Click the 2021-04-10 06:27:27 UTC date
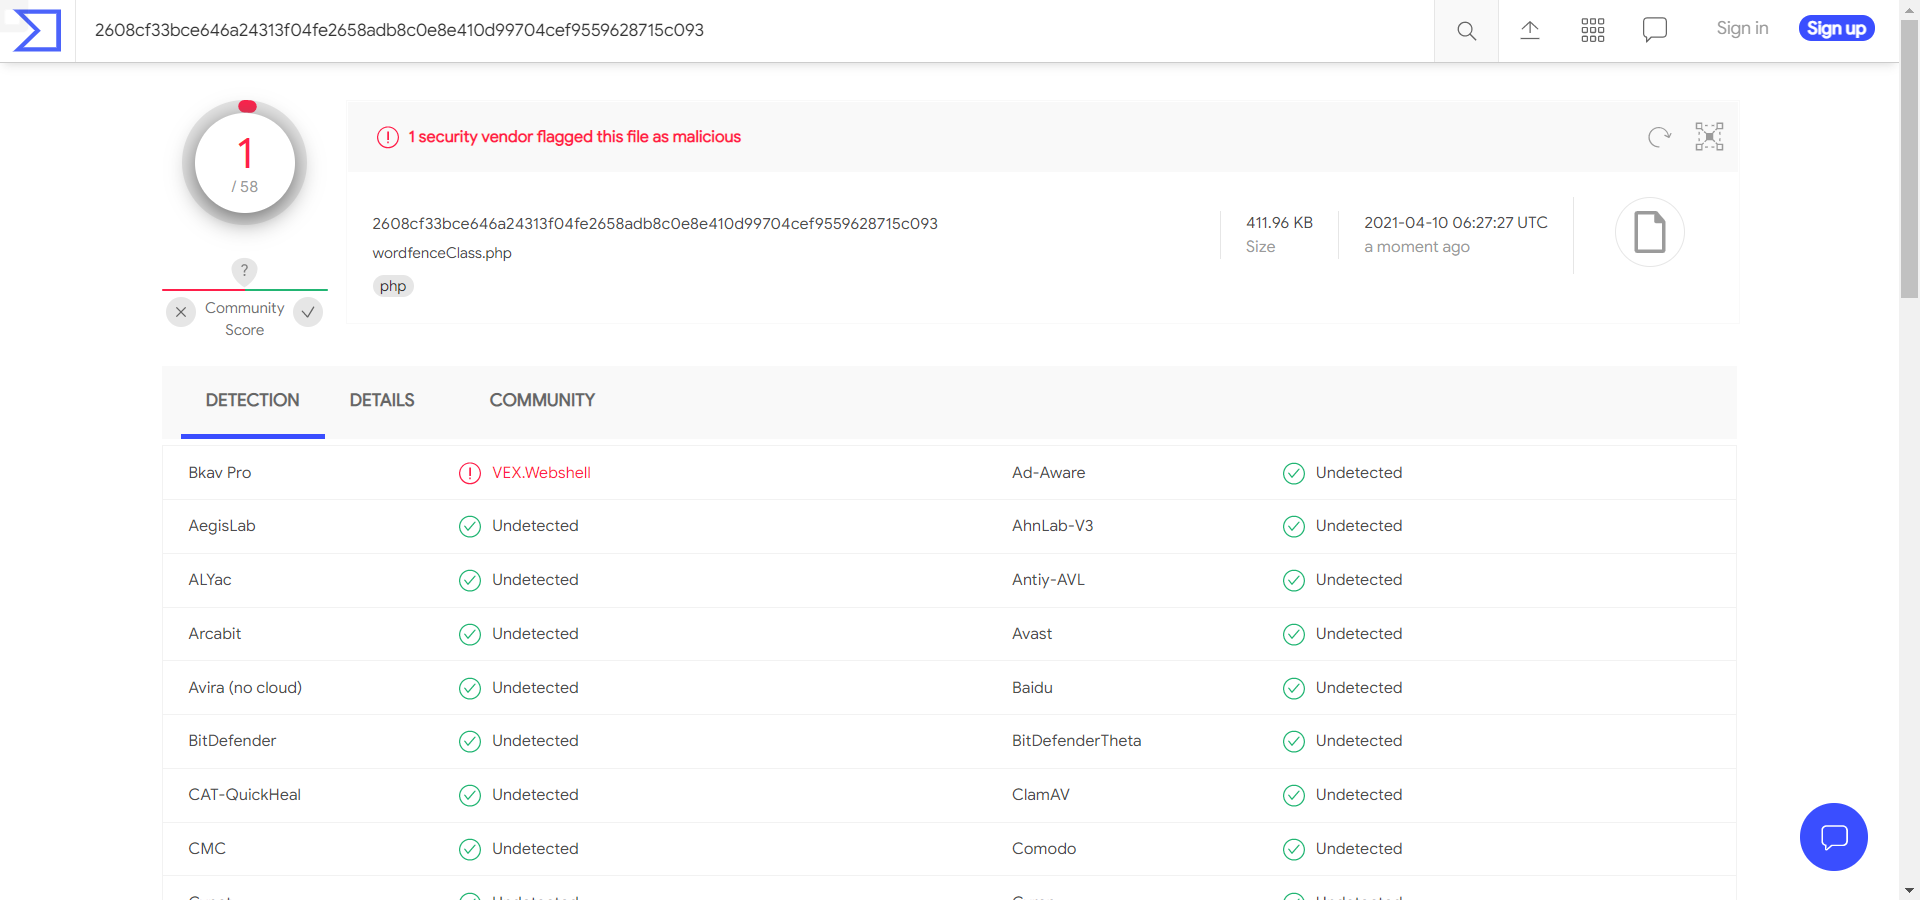1920x900 pixels. coord(1456,223)
